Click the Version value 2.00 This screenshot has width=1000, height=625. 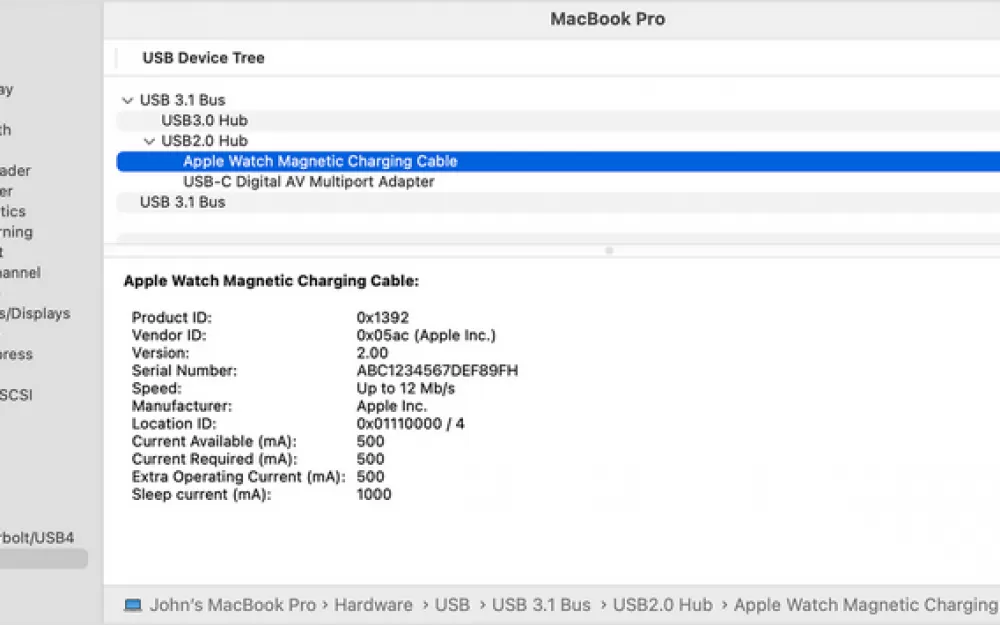click(372, 353)
